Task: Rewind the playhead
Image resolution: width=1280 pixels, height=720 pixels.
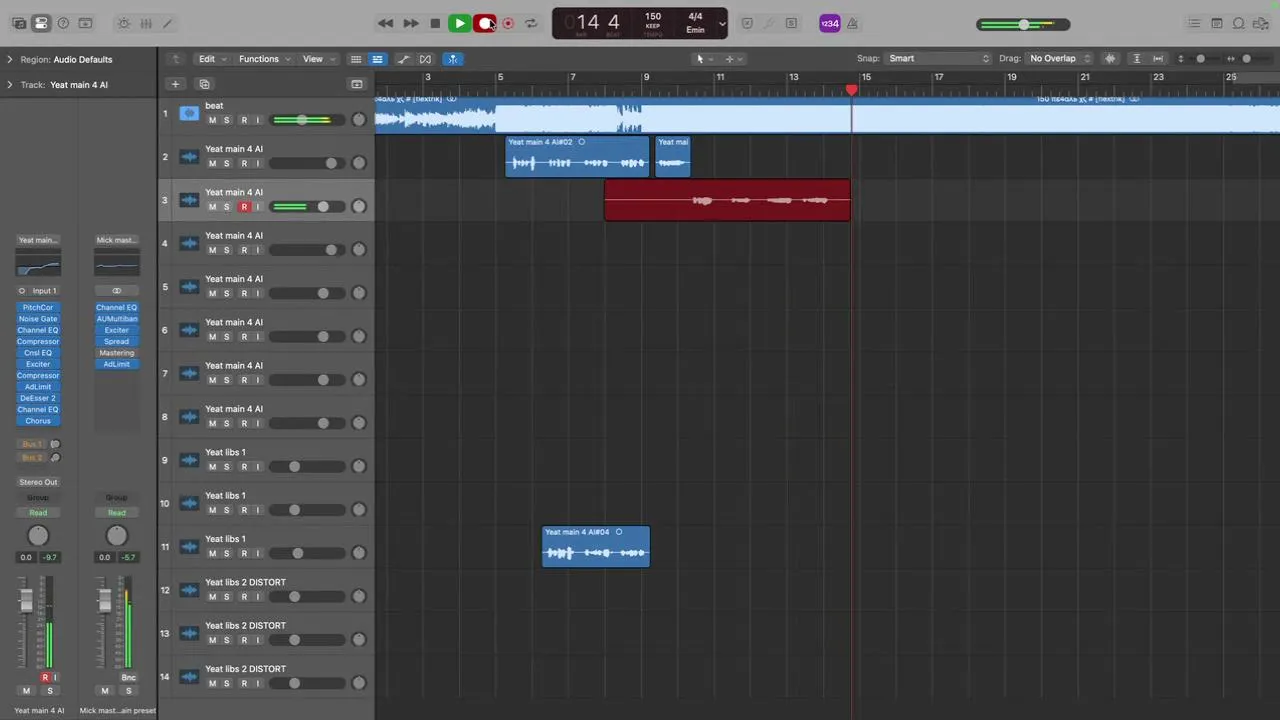Action: [386, 23]
